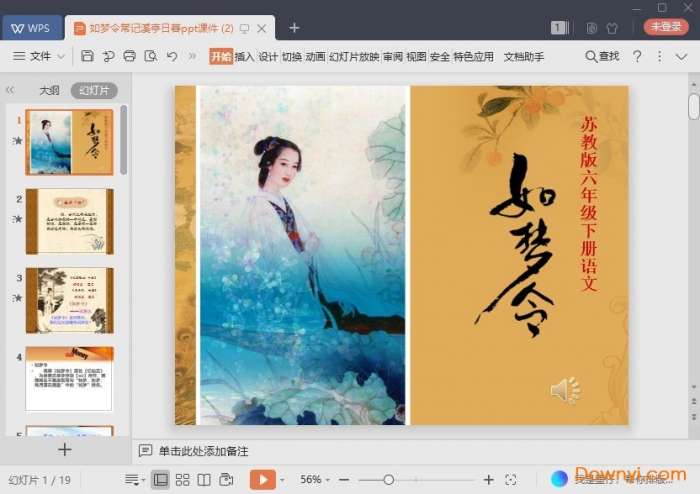Select slide 4 thumbnail
The height and width of the screenshot is (494, 700).
69,378
